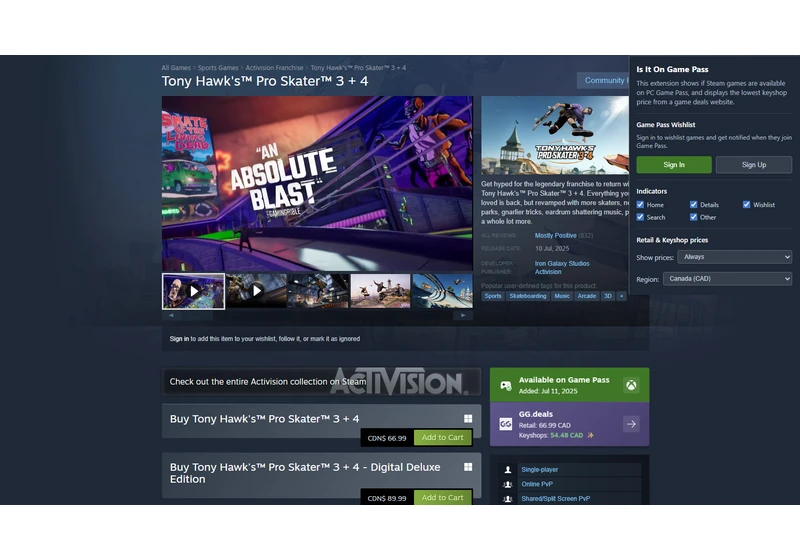Click the main trailer video player
800x560 pixels.
point(317,184)
